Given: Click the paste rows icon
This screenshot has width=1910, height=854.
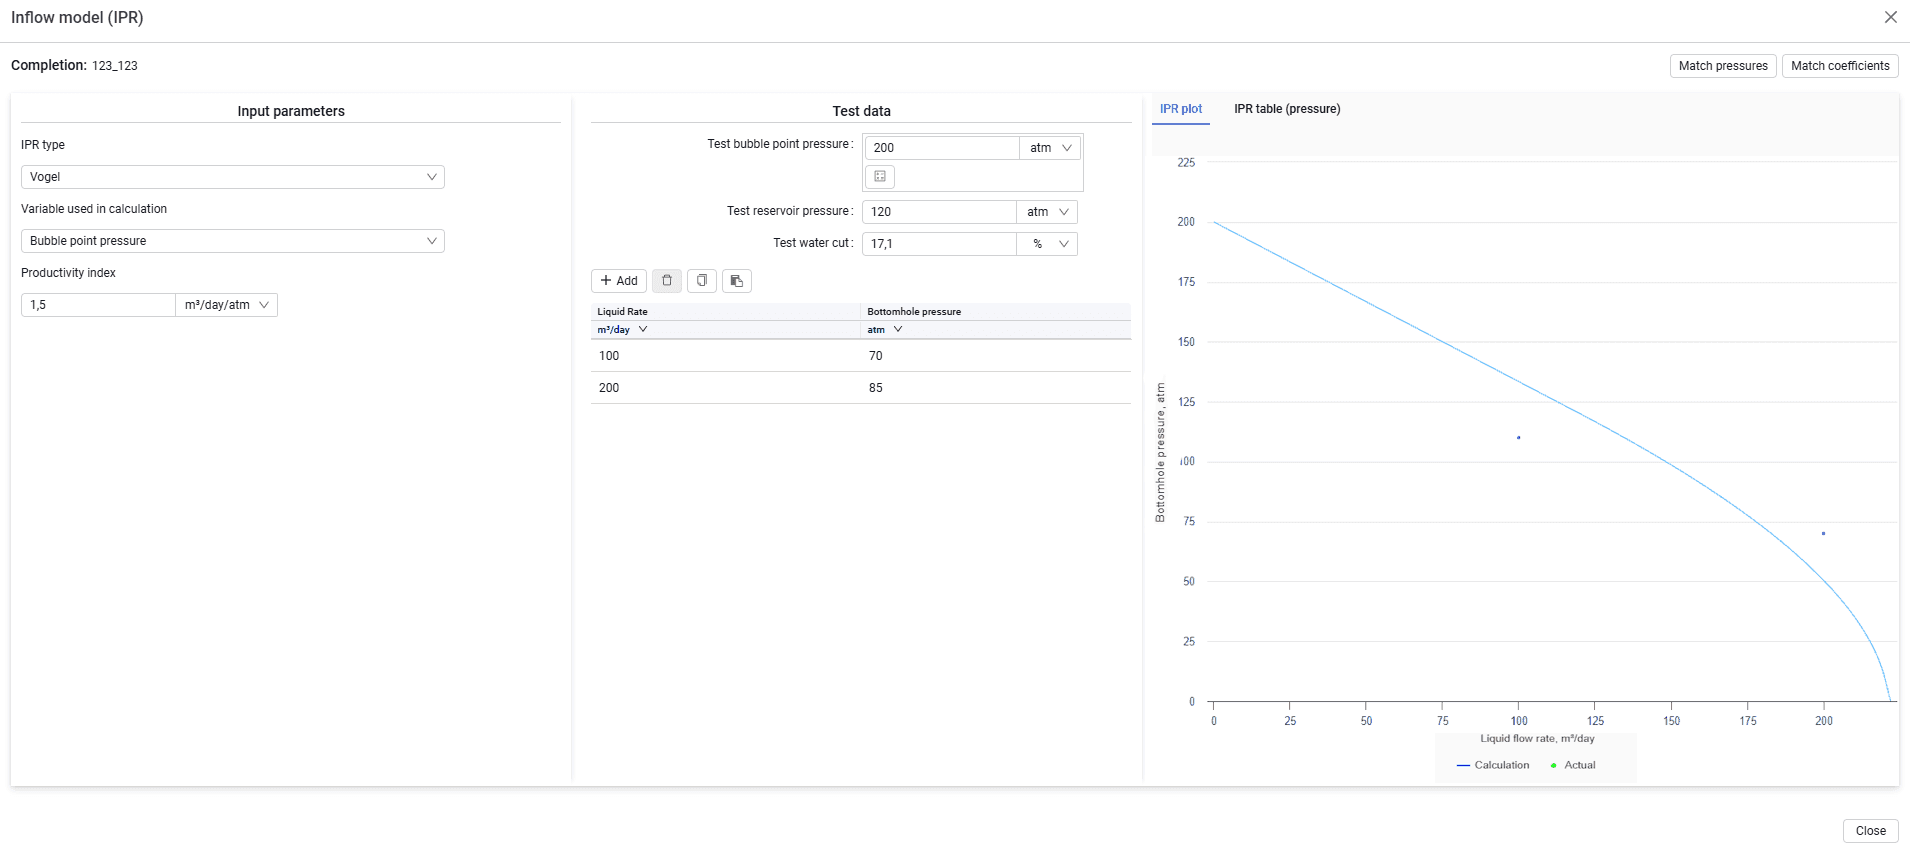Looking at the screenshot, I should (x=737, y=281).
